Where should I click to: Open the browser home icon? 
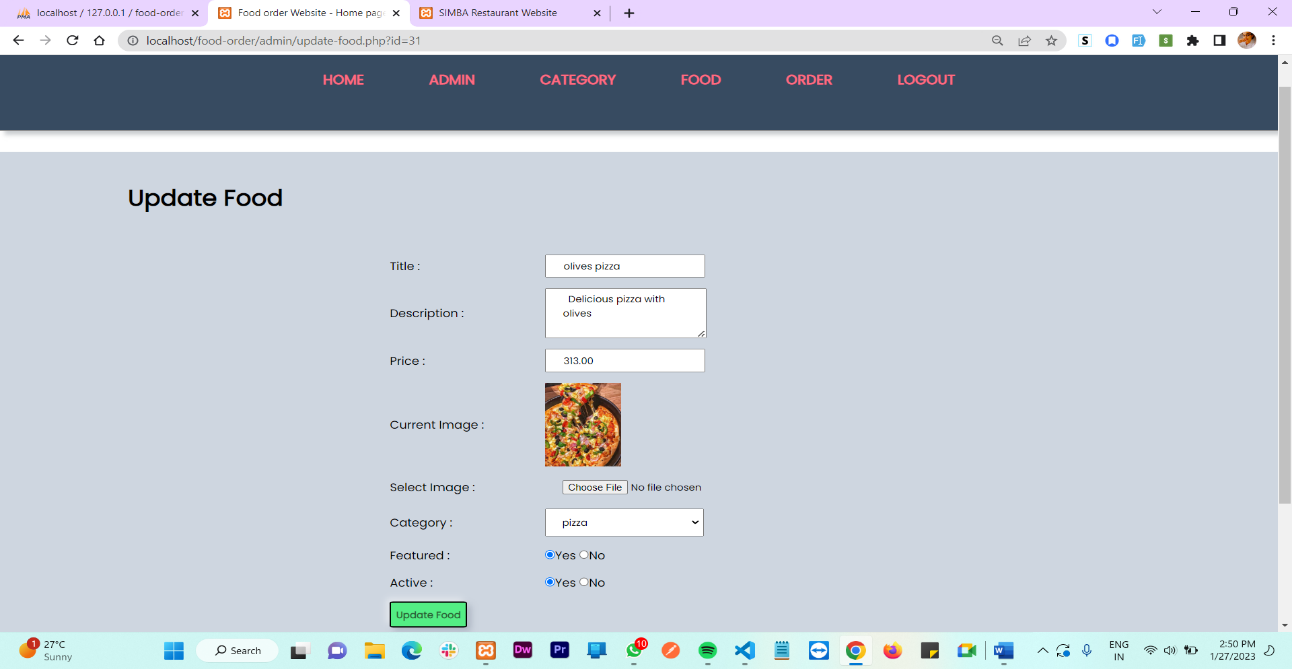98,40
